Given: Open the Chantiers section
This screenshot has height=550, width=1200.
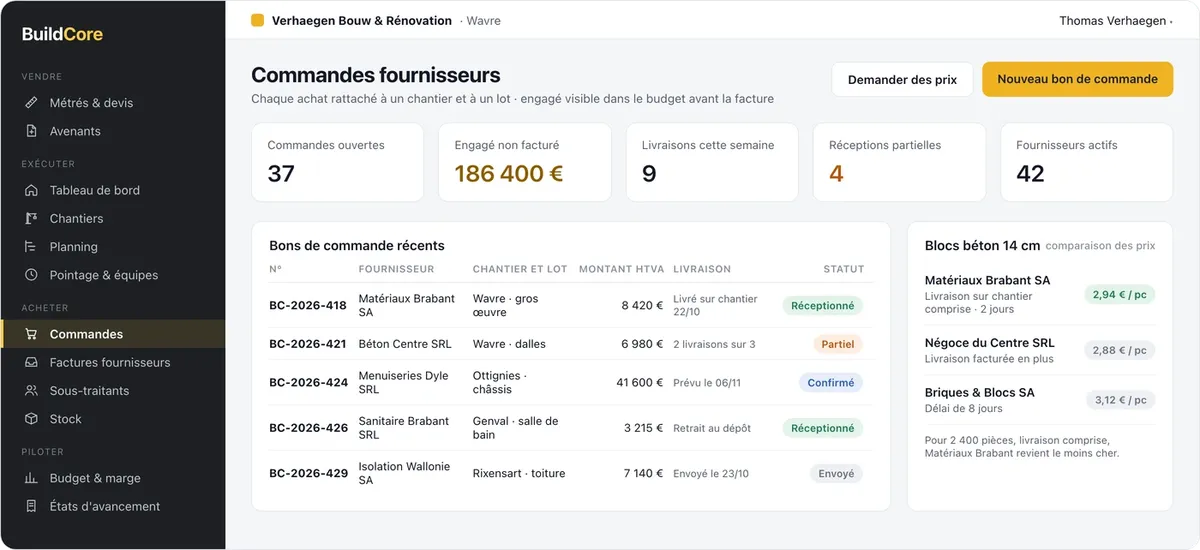Looking at the screenshot, I should [x=112, y=218].
